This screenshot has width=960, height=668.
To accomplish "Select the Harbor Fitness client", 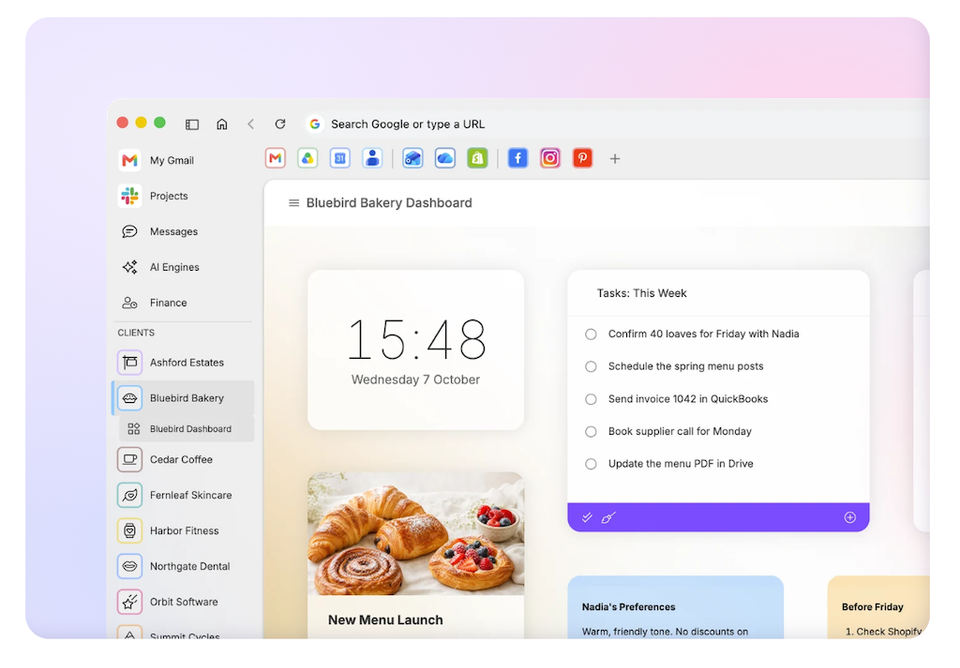I will pos(184,530).
